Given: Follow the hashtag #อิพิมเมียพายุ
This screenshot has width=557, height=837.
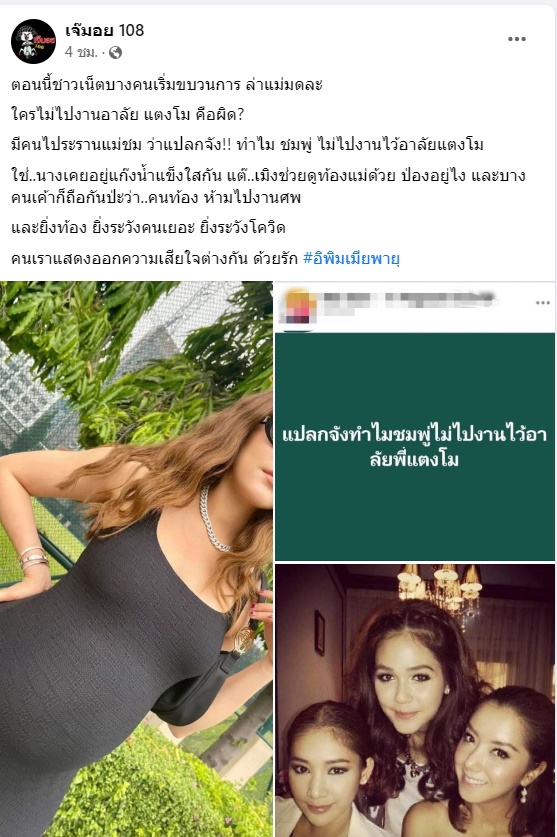Looking at the screenshot, I should [351, 259].
